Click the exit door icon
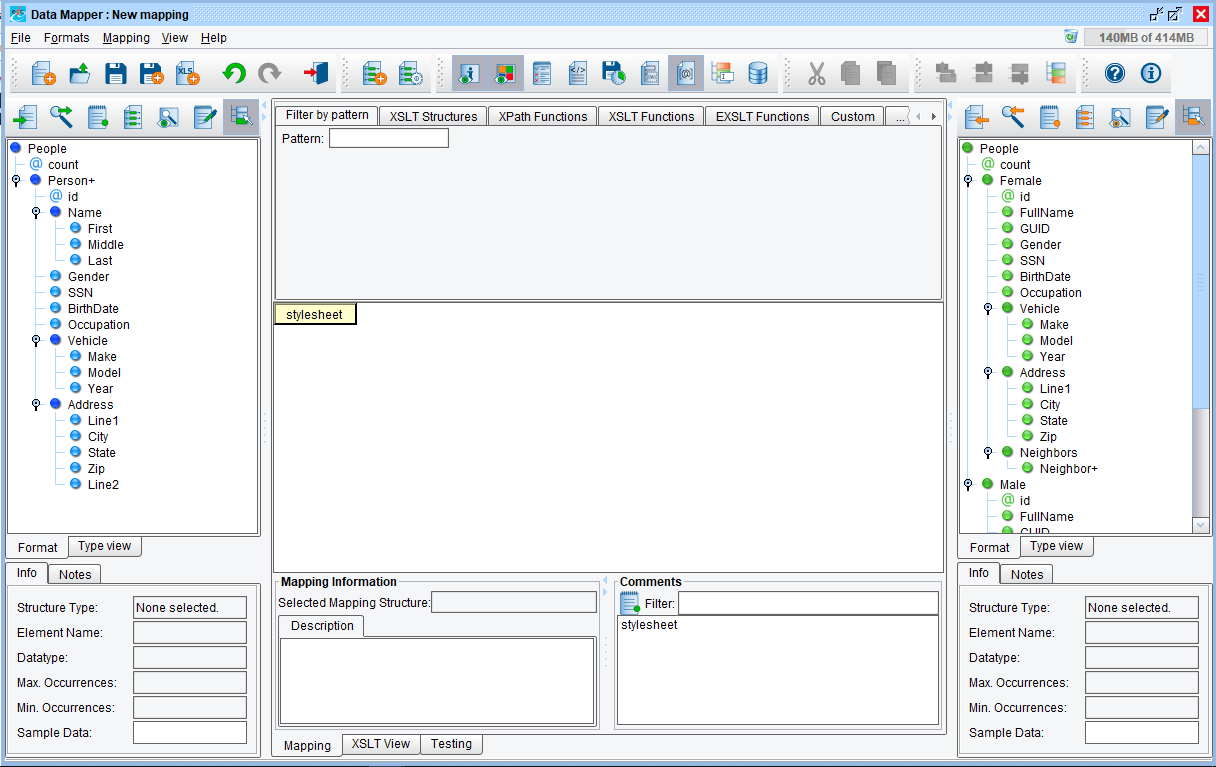 [x=316, y=73]
